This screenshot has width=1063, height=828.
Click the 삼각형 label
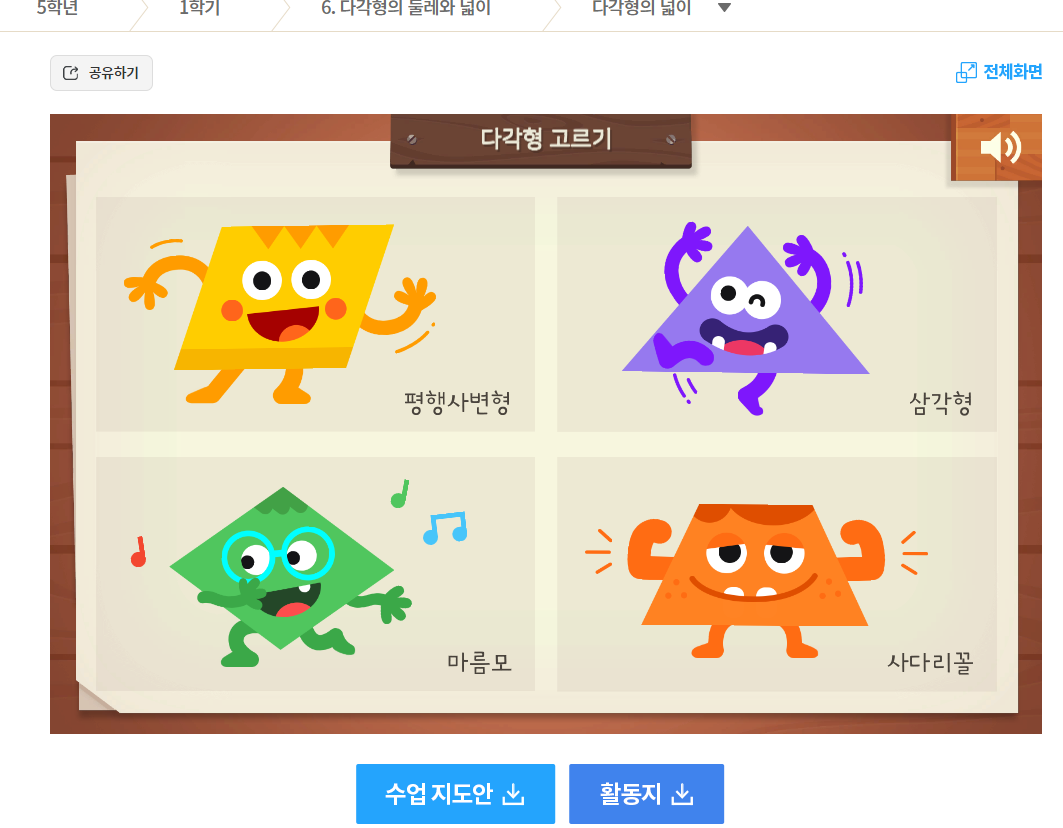pyautogui.click(x=941, y=403)
